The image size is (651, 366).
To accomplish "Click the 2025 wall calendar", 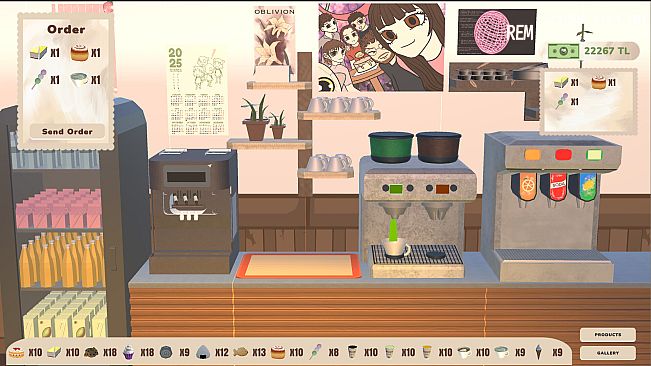I will tap(198, 91).
